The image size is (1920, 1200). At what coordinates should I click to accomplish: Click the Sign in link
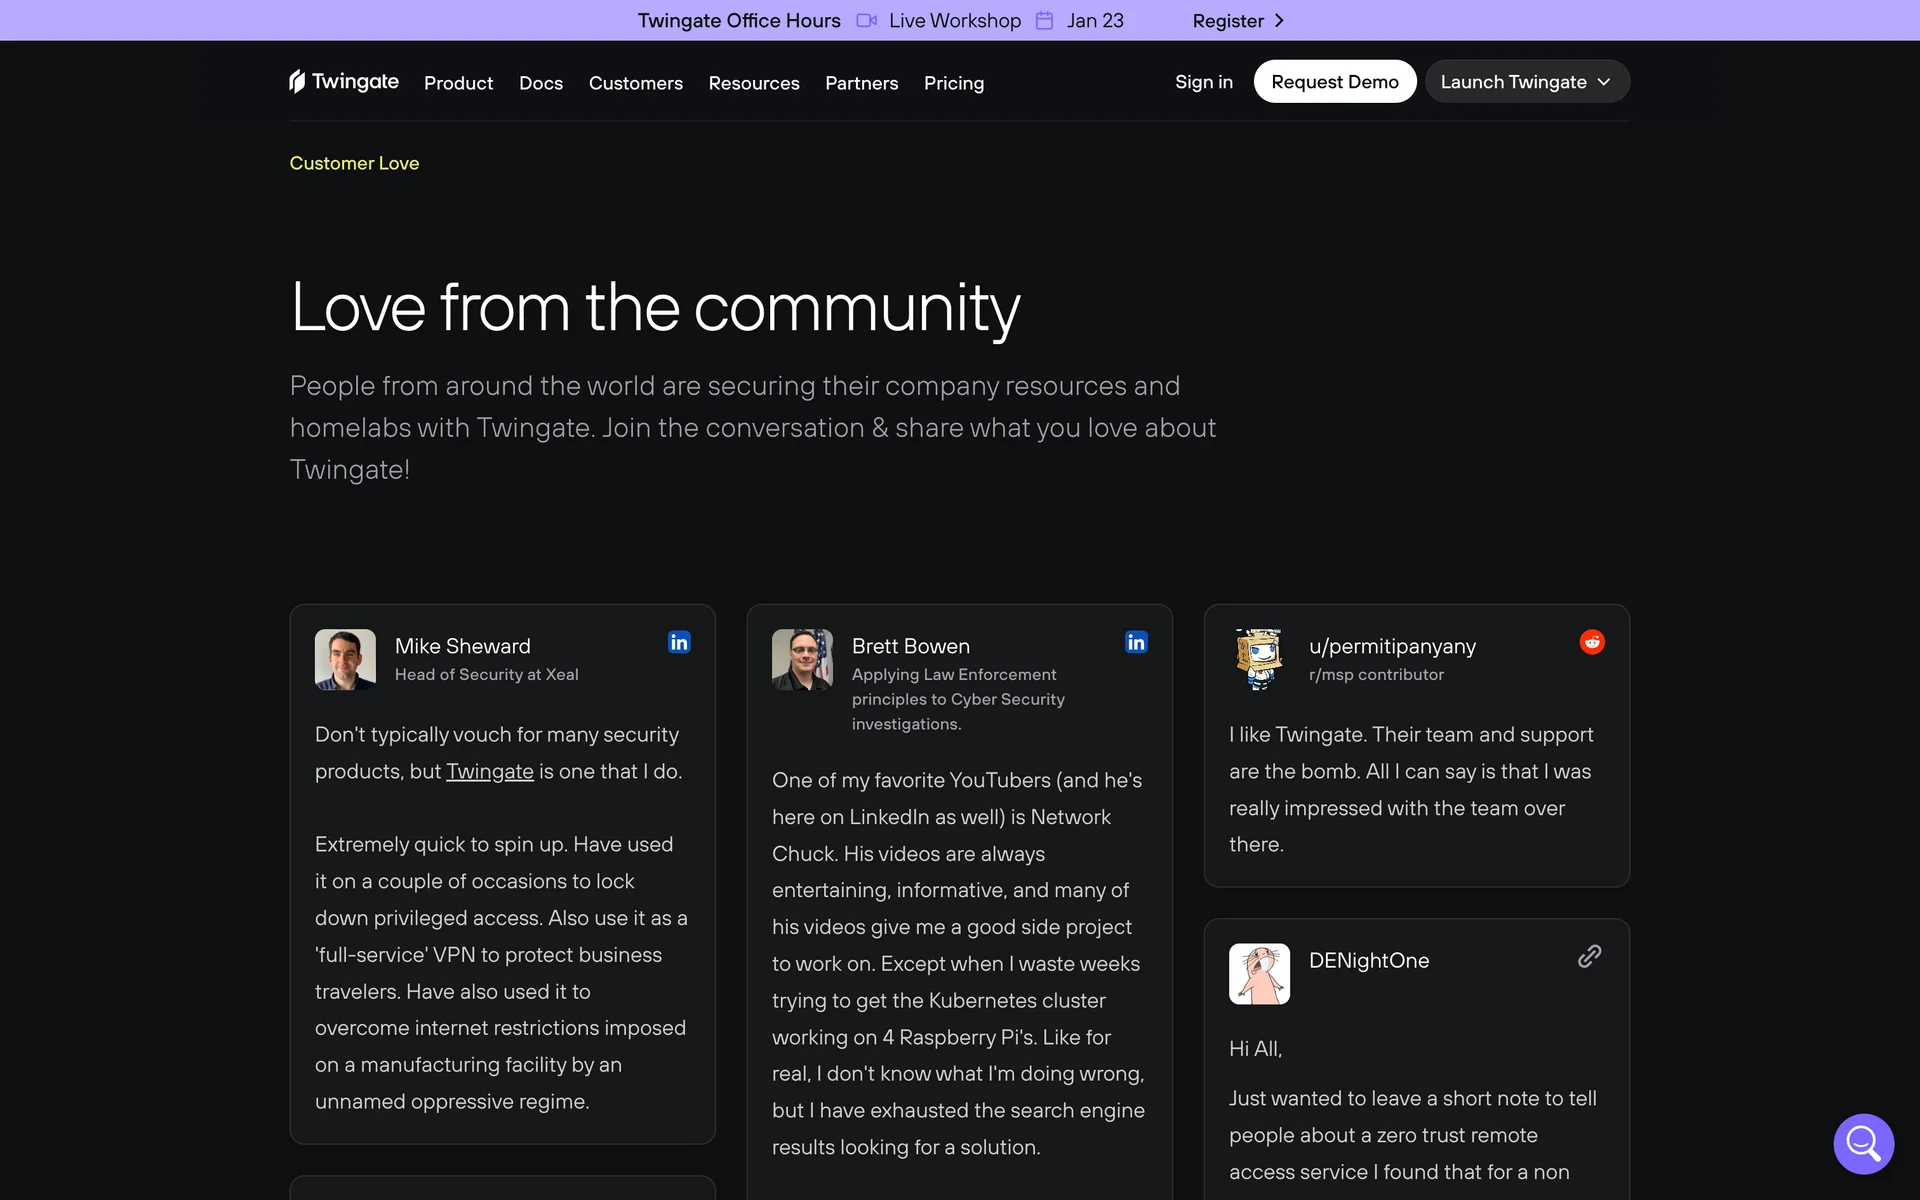tap(1203, 82)
